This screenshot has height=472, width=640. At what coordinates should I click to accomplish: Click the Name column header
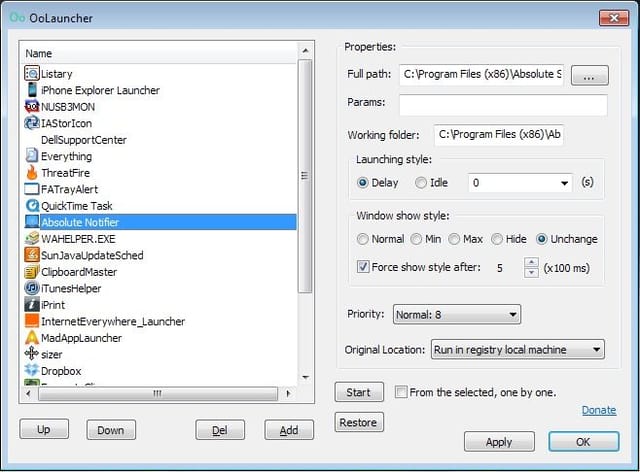pyautogui.click(x=159, y=53)
